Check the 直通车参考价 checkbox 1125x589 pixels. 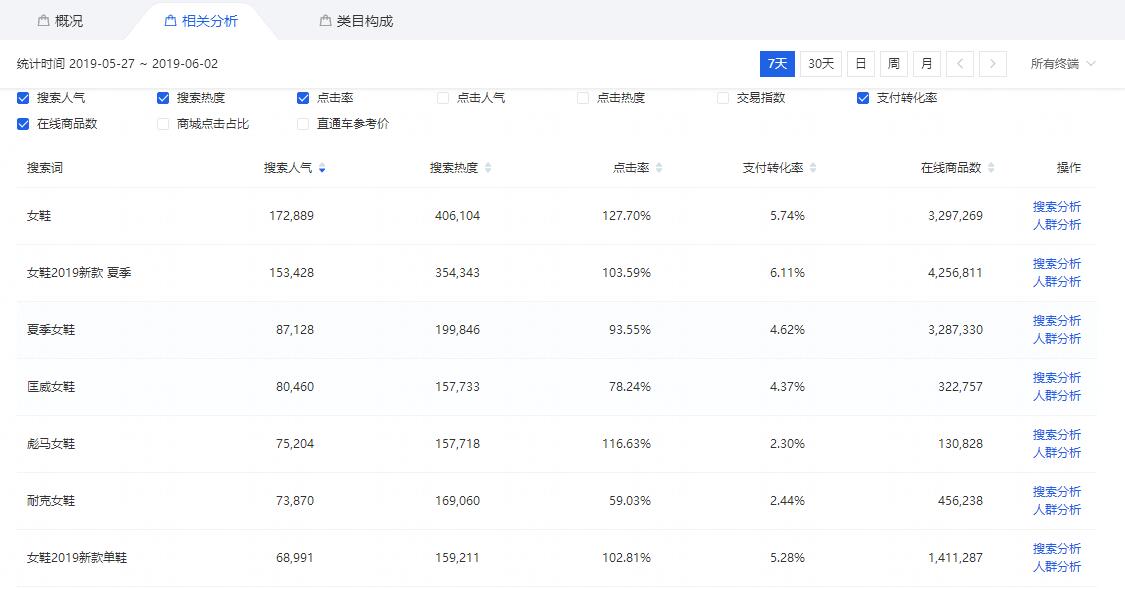point(303,124)
